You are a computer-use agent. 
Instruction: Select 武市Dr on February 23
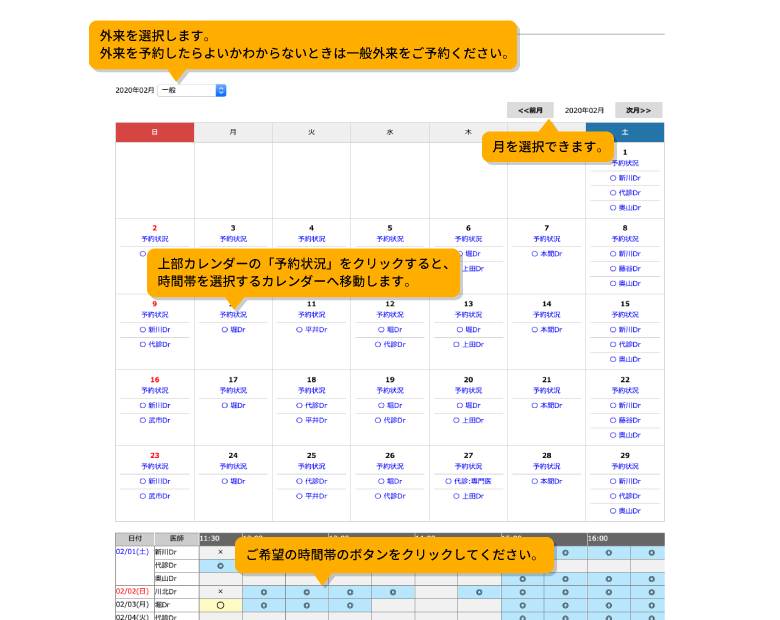pyautogui.click(x=155, y=496)
